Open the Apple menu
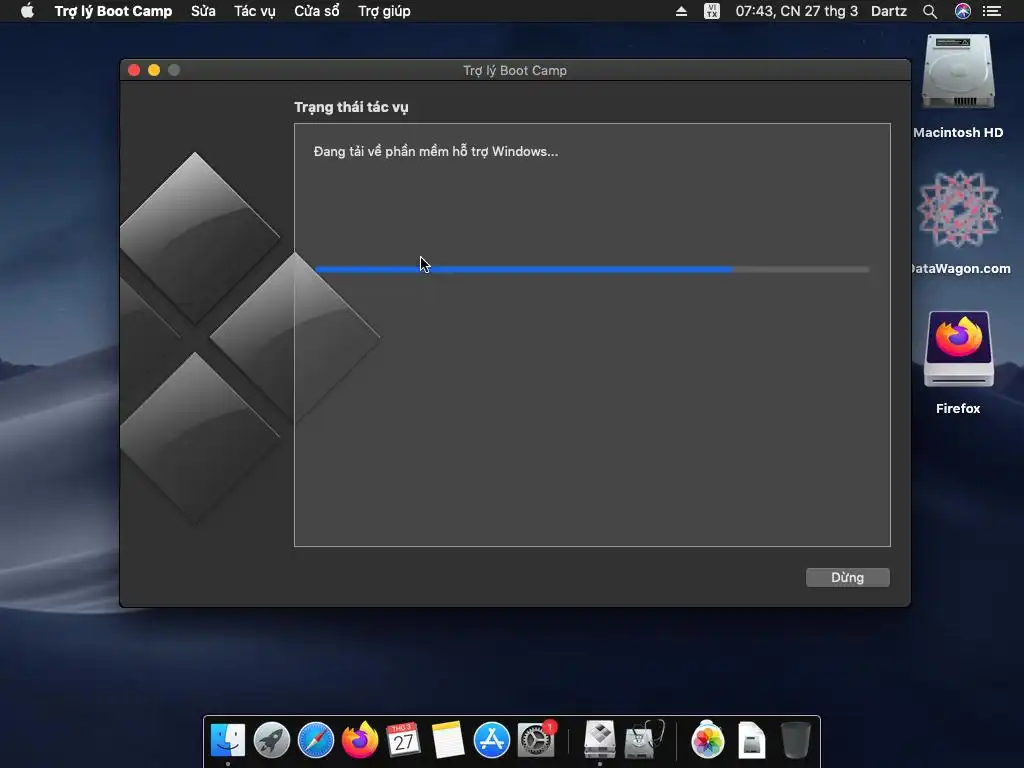The image size is (1024, 768). (27, 11)
